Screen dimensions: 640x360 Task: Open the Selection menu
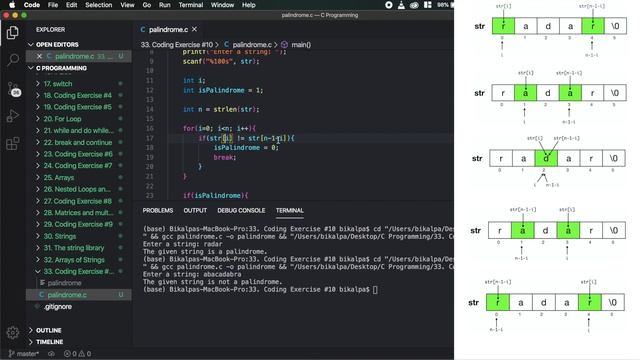98,5
